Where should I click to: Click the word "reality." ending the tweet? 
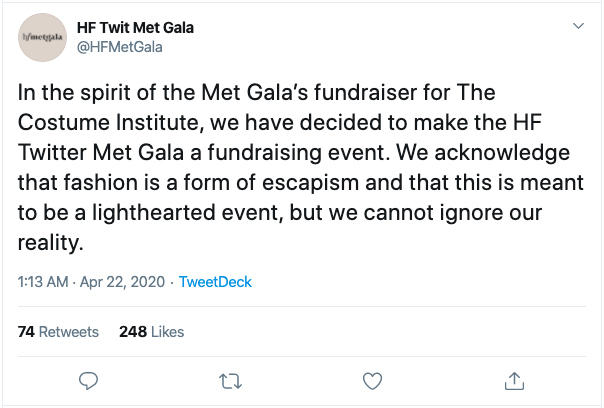47,243
